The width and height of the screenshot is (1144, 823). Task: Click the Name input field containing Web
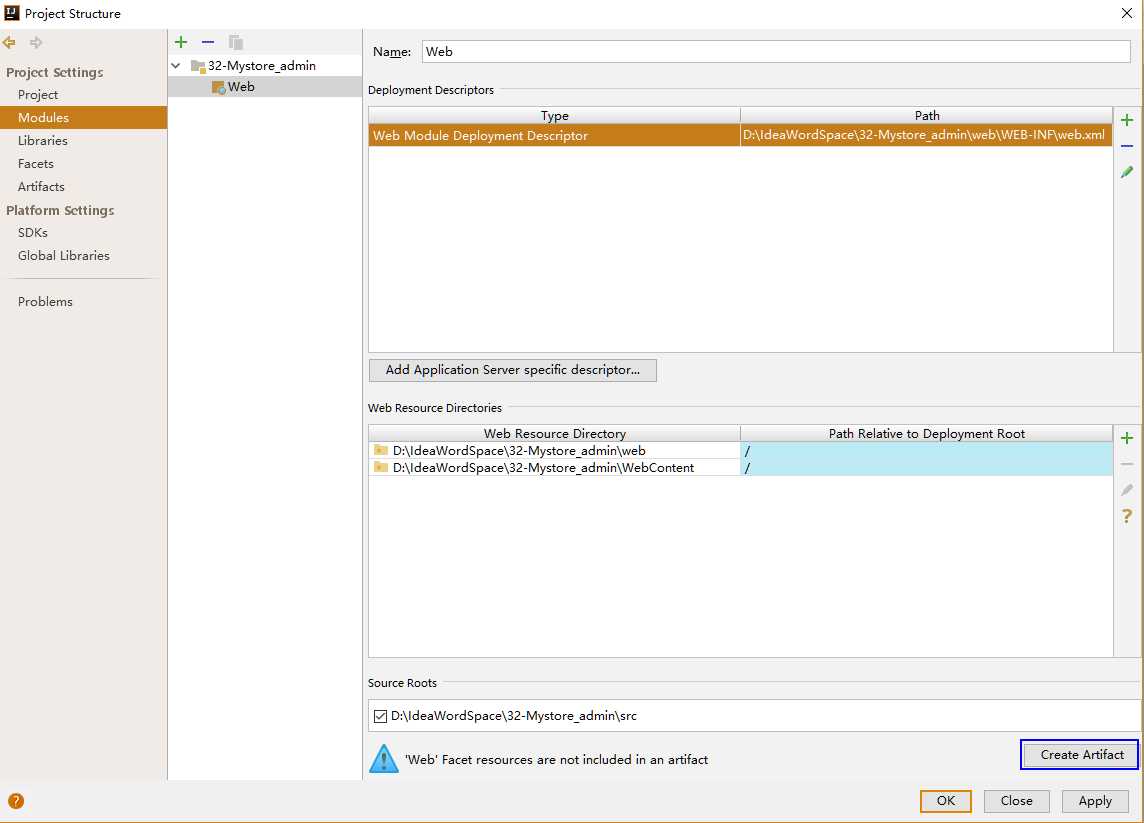tap(776, 51)
